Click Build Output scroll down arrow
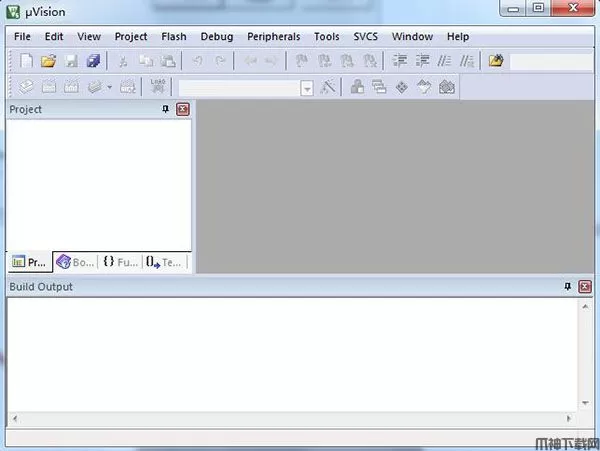Viewport: 600px width, 451px height. click(585, 403)
